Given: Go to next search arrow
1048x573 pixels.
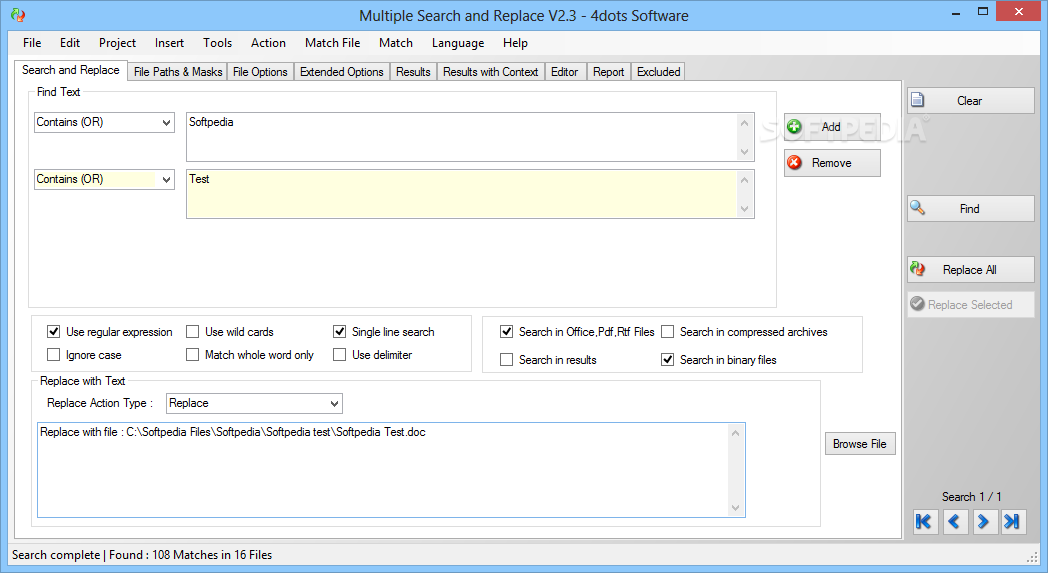Looking at the screenshot, I should (x=983, y=522).
